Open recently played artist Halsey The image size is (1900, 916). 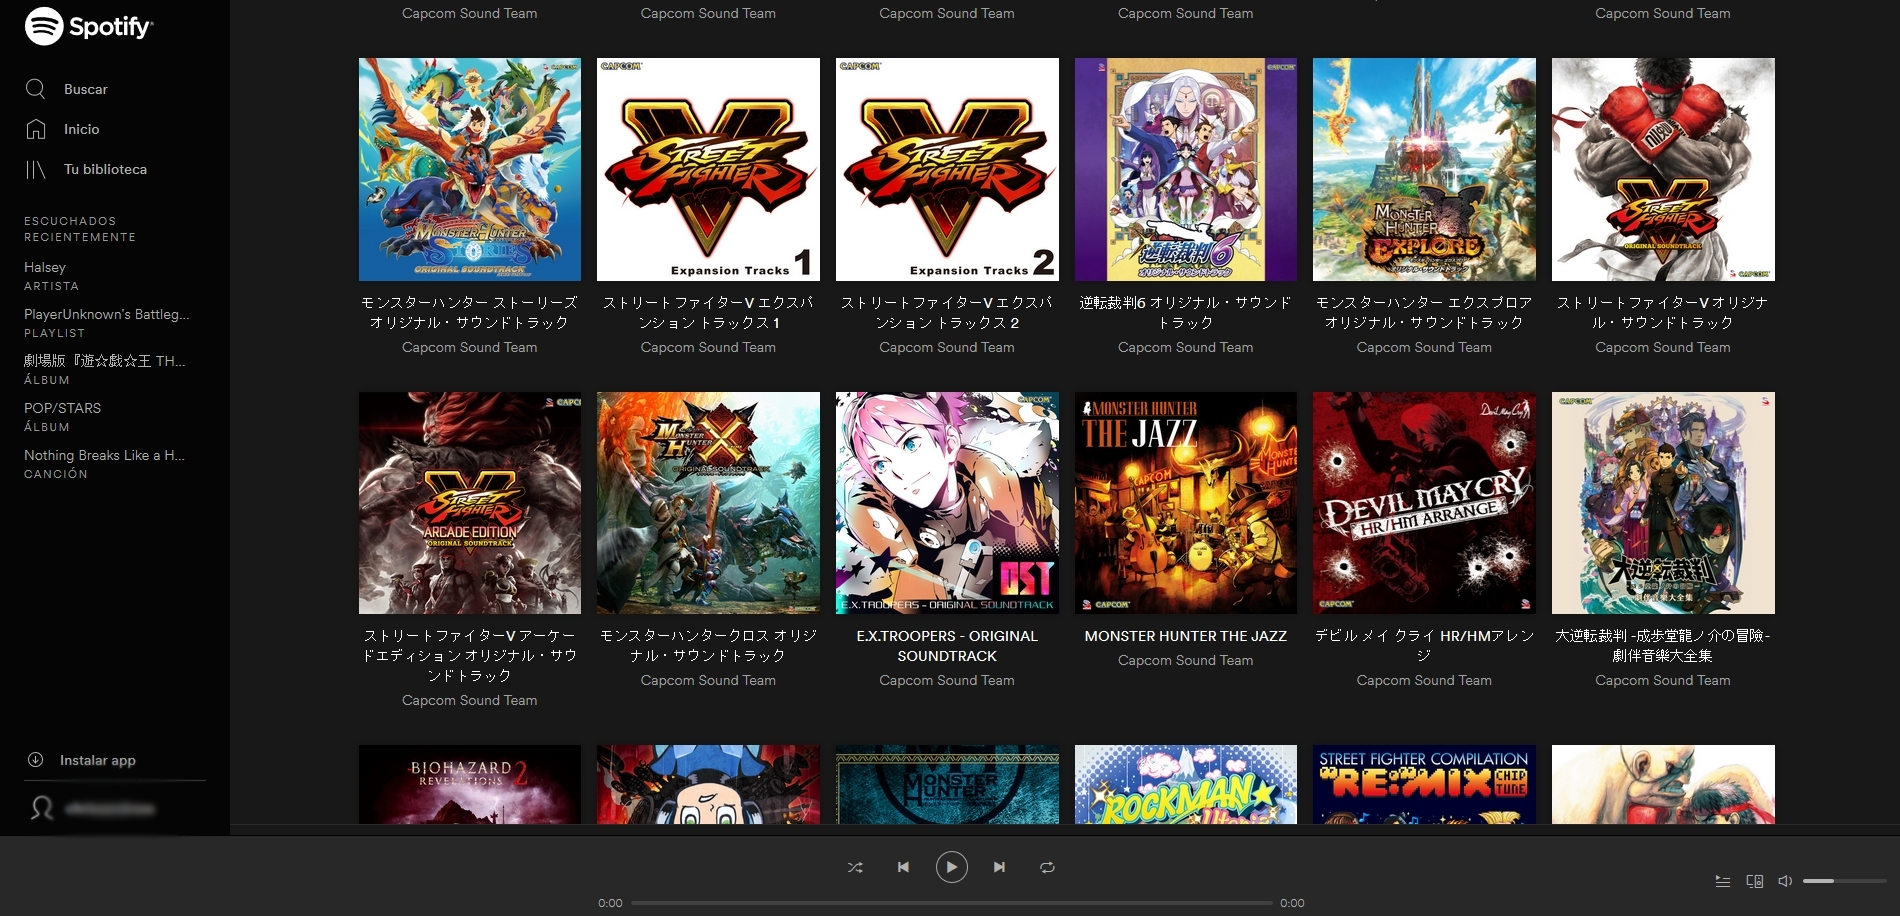click(45, 267)
